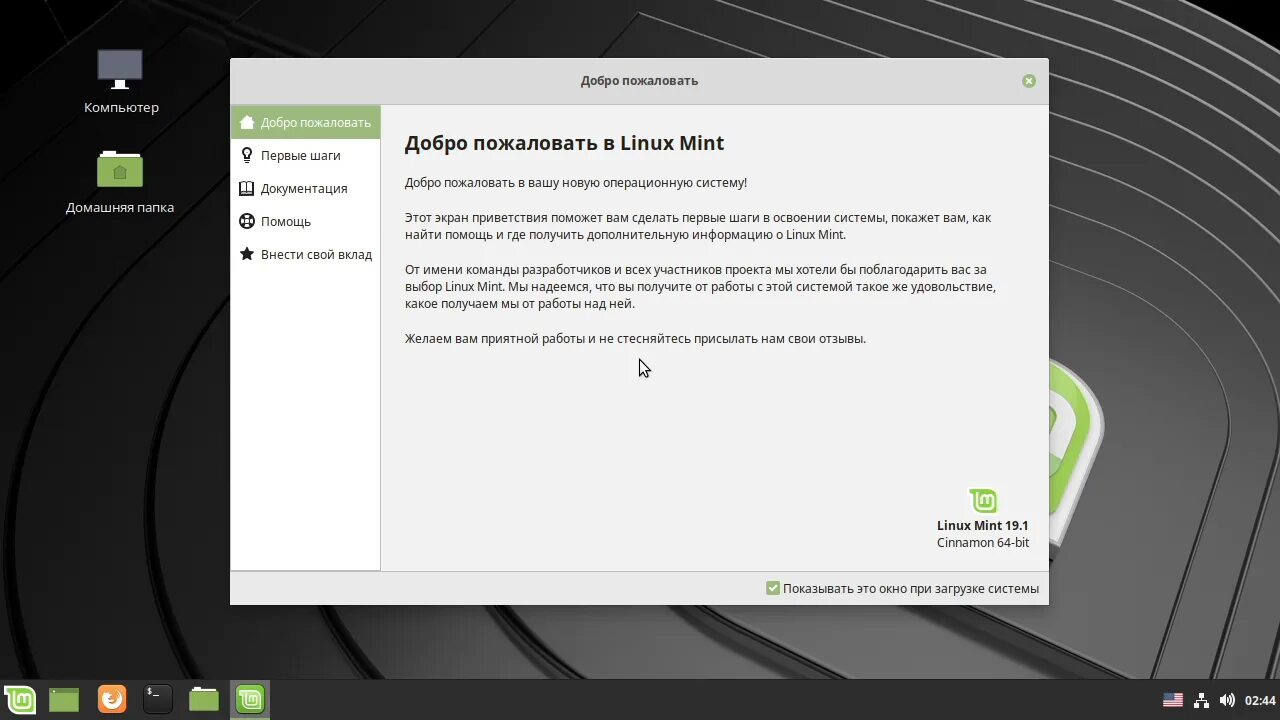Select the Welcome window taskbar button
Image resolution: width=1280 pixels, height=720 pixels.
coord(250,699)
